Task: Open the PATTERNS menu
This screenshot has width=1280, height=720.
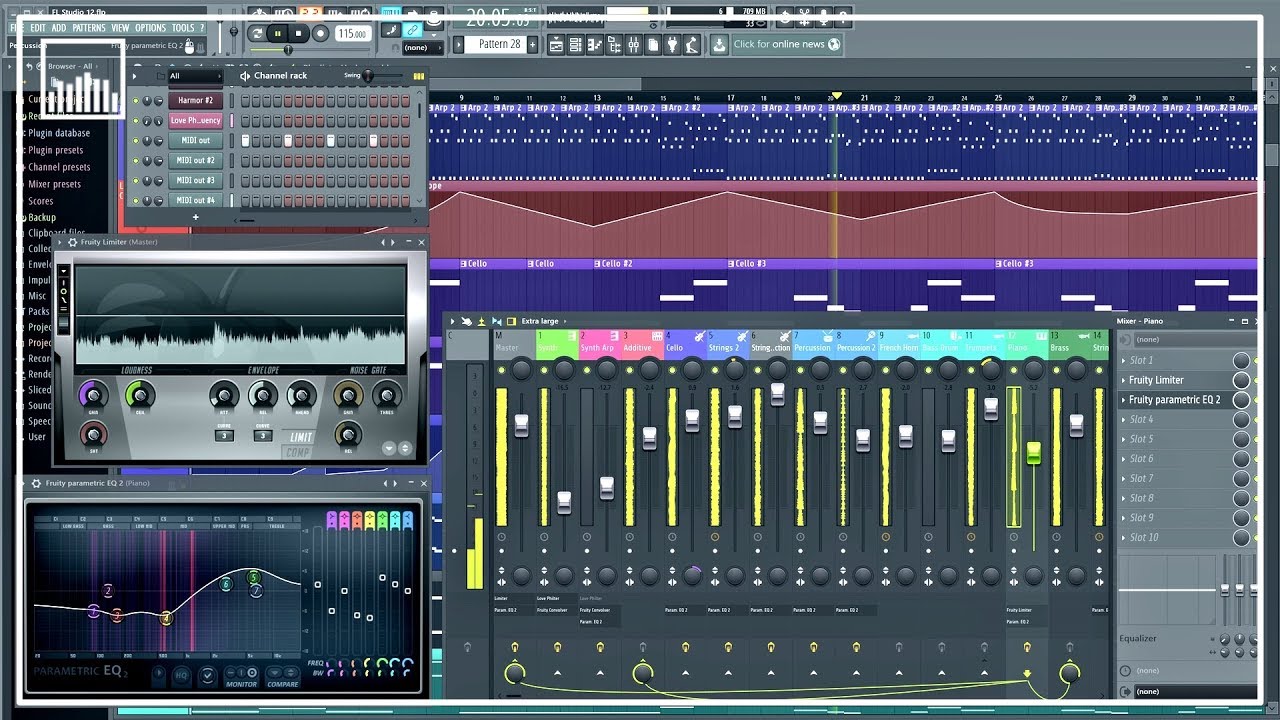Action: [89, 28]
